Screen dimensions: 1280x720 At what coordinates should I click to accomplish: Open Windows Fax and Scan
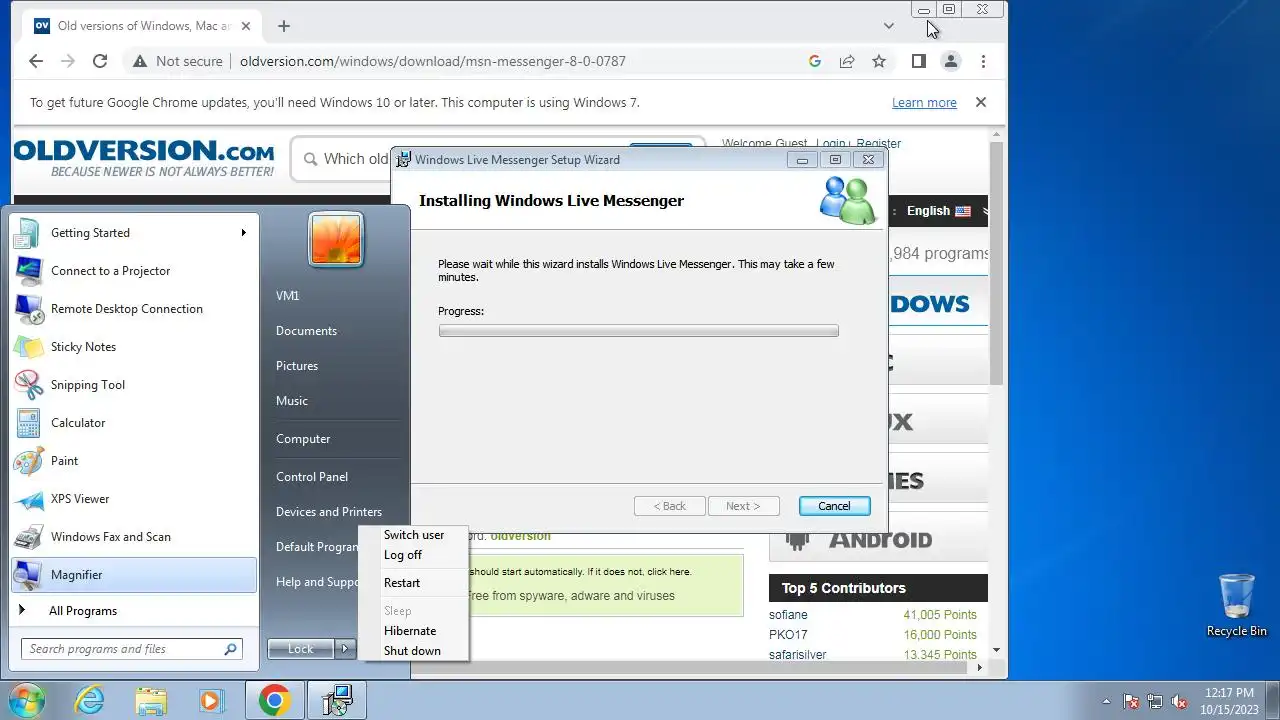[x=133, y=537]
